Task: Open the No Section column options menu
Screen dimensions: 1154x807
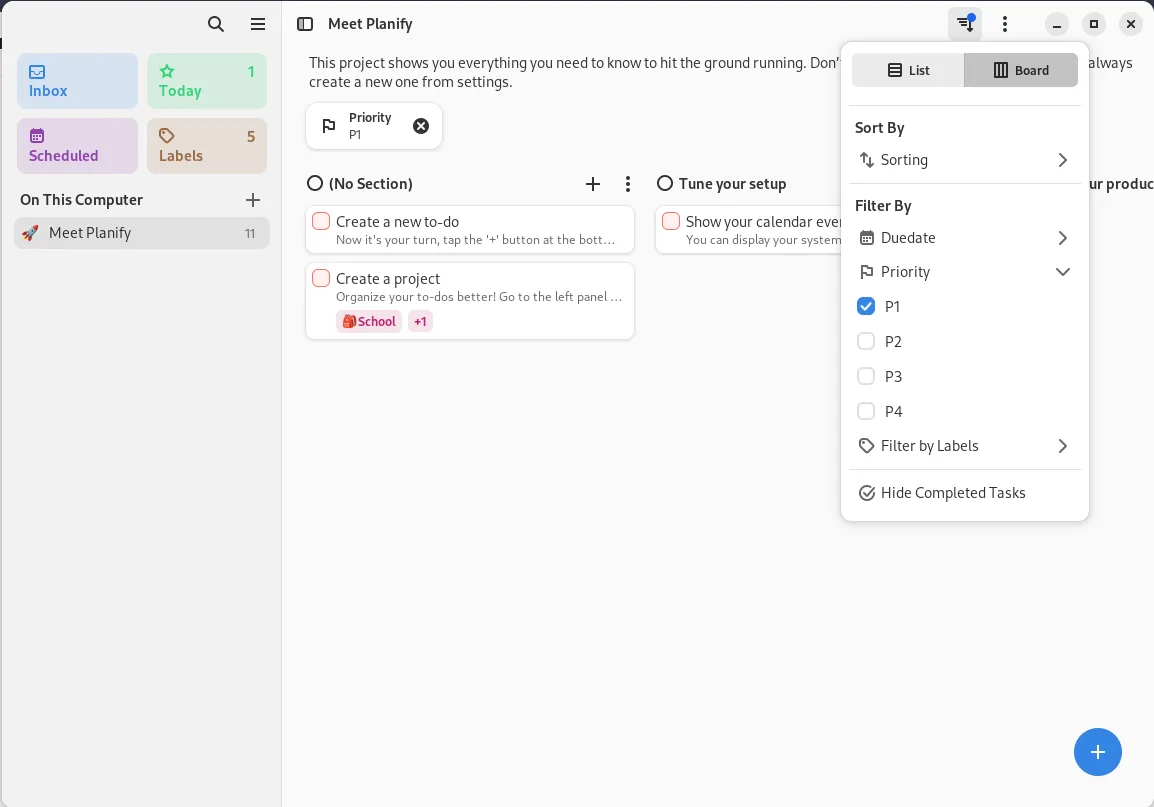Action: coord(628,184)
